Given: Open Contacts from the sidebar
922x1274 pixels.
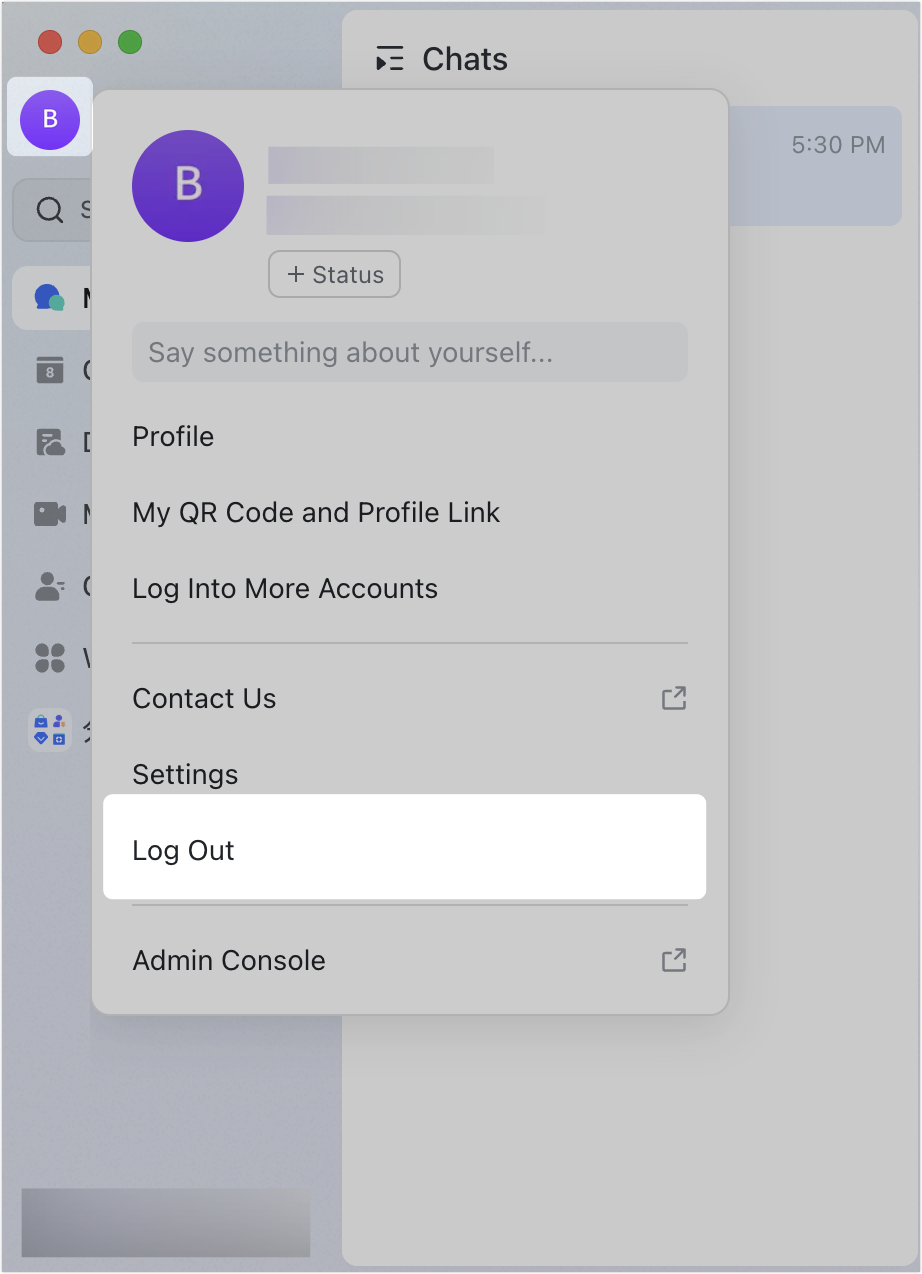Looking at the screenshot, I should click(x=49, y=586).
